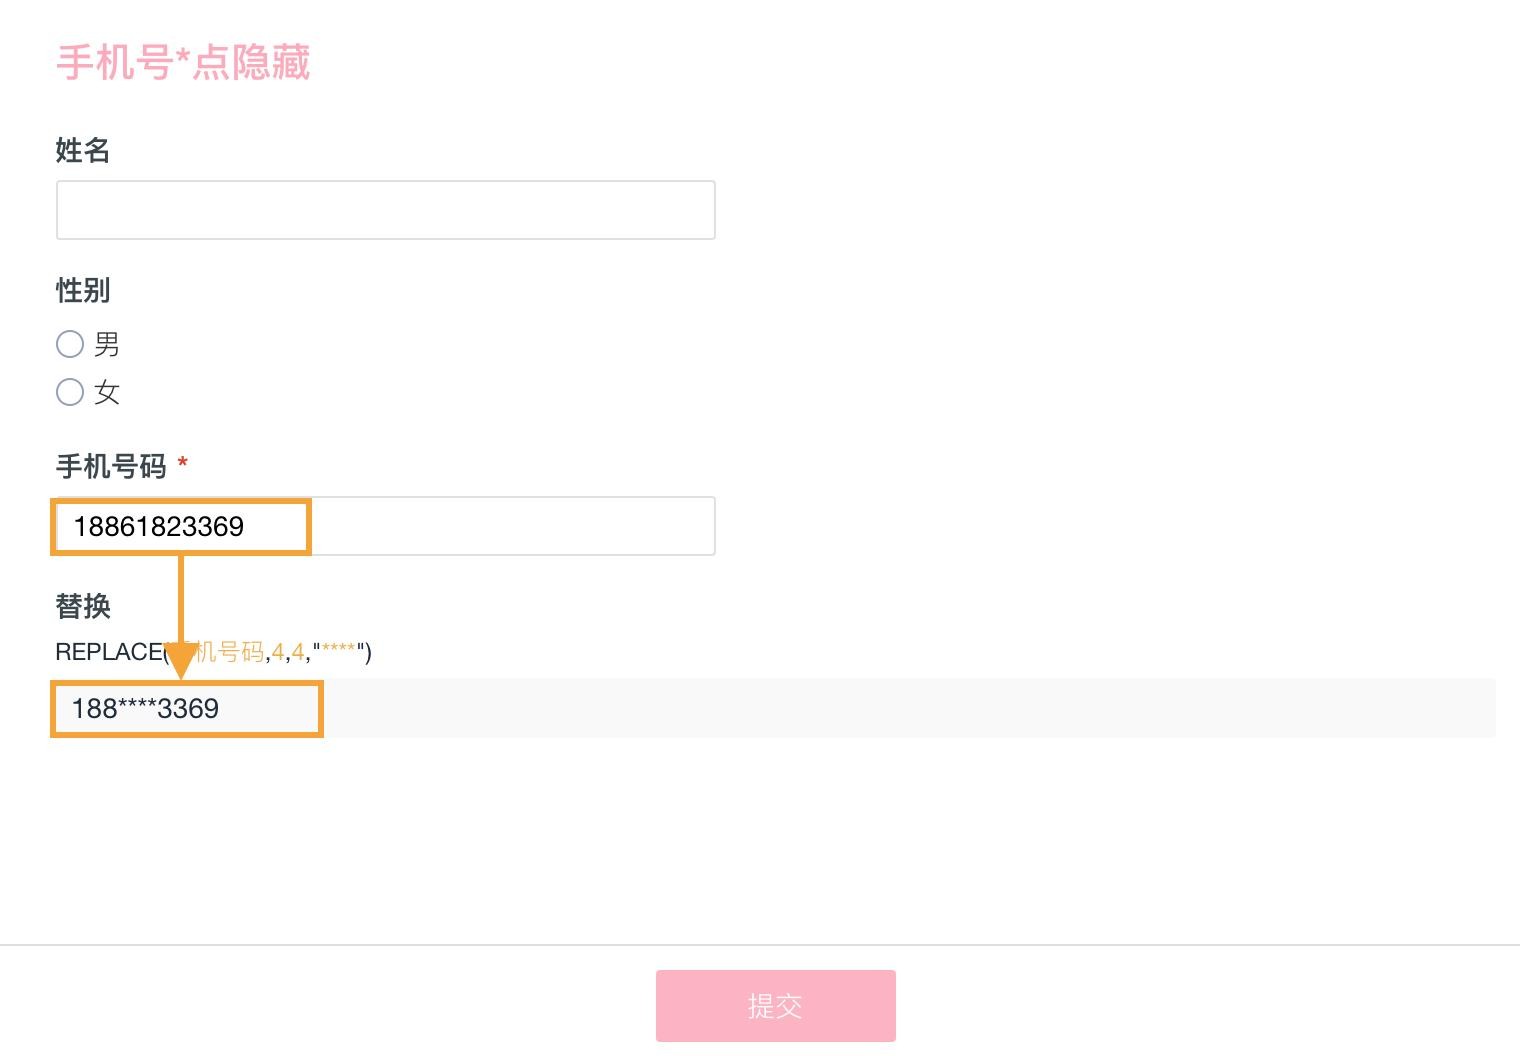1520x1056 pixels.
Task: Click the masked result 188****3369
Action: [146, 709]
